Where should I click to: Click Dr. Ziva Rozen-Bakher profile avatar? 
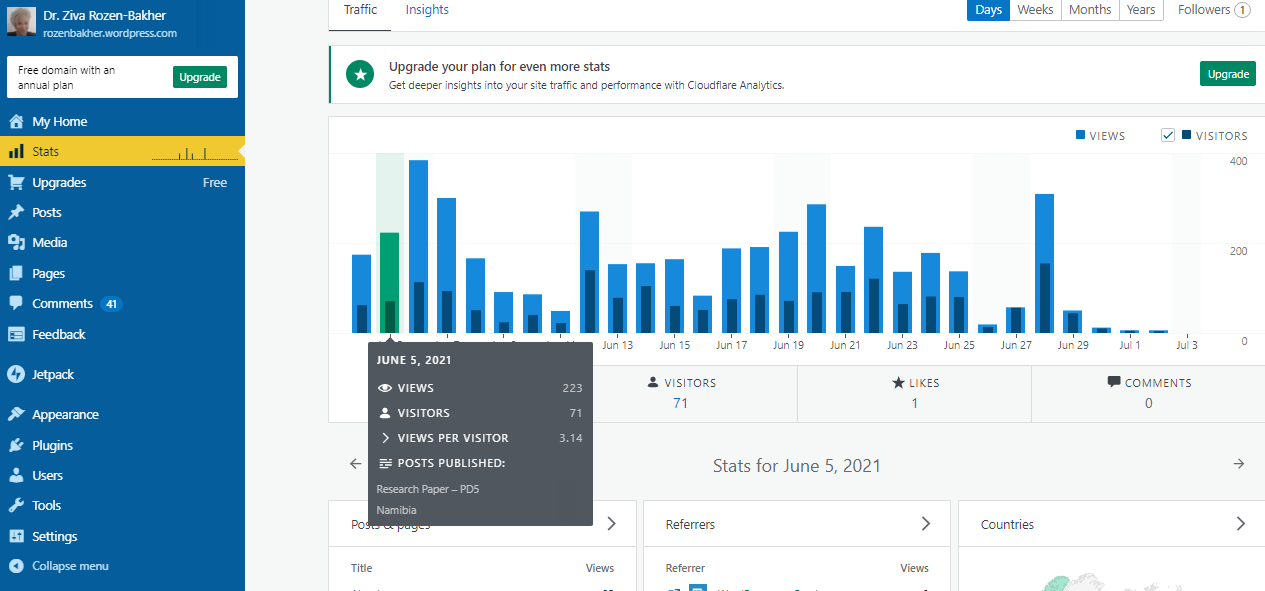pos(22,22)
